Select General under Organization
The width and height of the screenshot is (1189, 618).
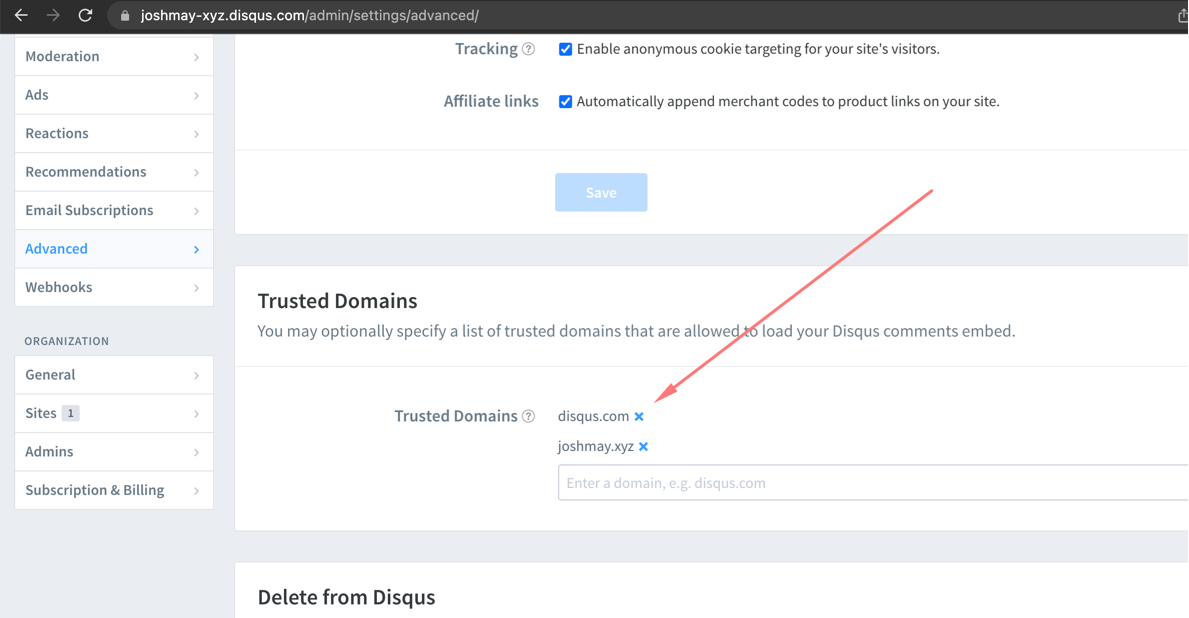pos(52,374)
